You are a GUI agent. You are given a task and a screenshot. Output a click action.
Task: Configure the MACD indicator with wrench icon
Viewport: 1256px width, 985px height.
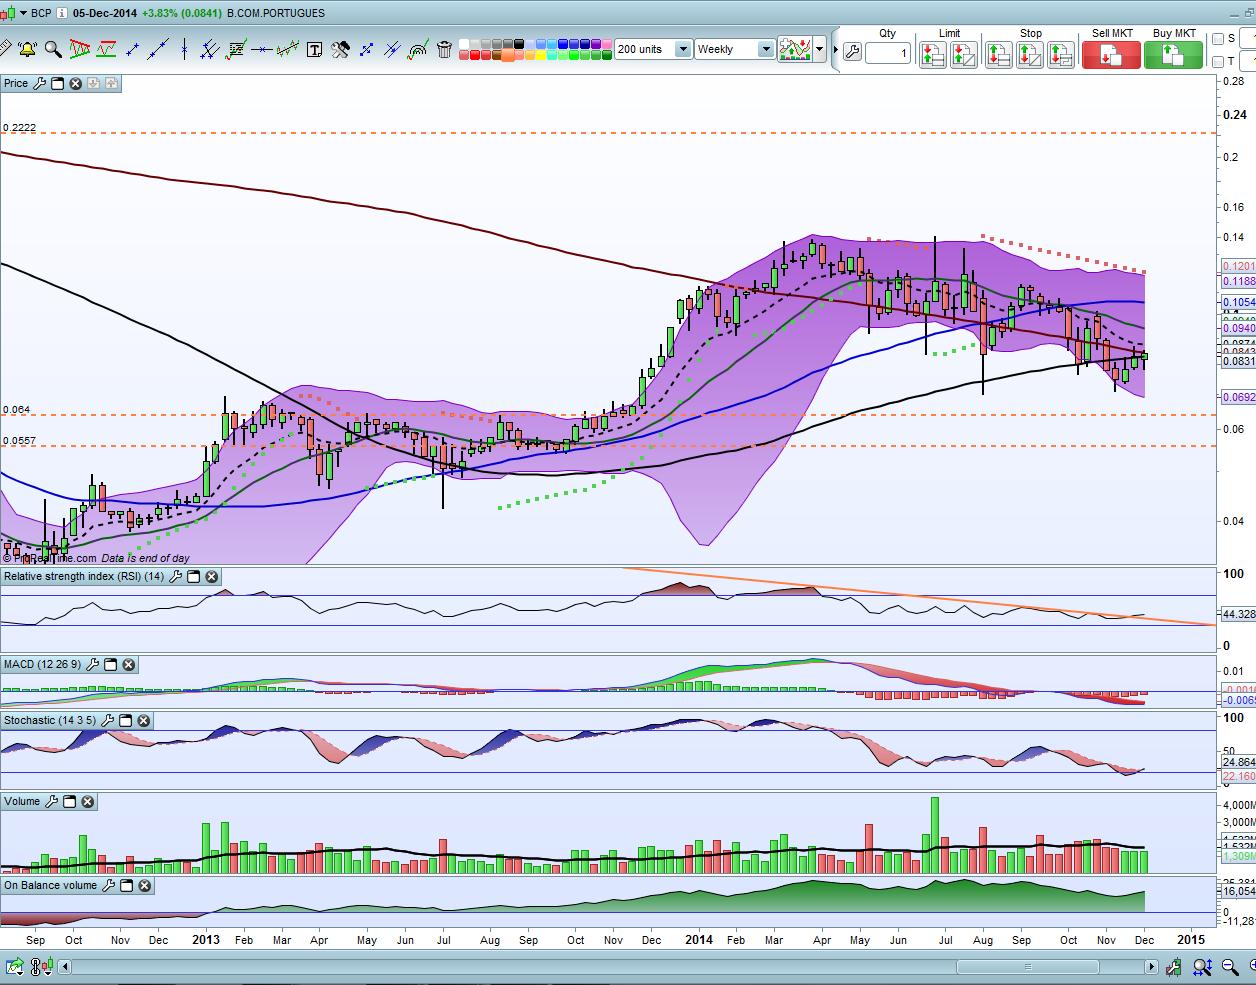[93, 665]
